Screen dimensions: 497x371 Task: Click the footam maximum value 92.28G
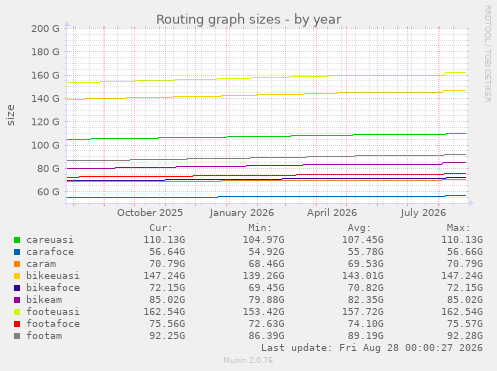(465, 336)
